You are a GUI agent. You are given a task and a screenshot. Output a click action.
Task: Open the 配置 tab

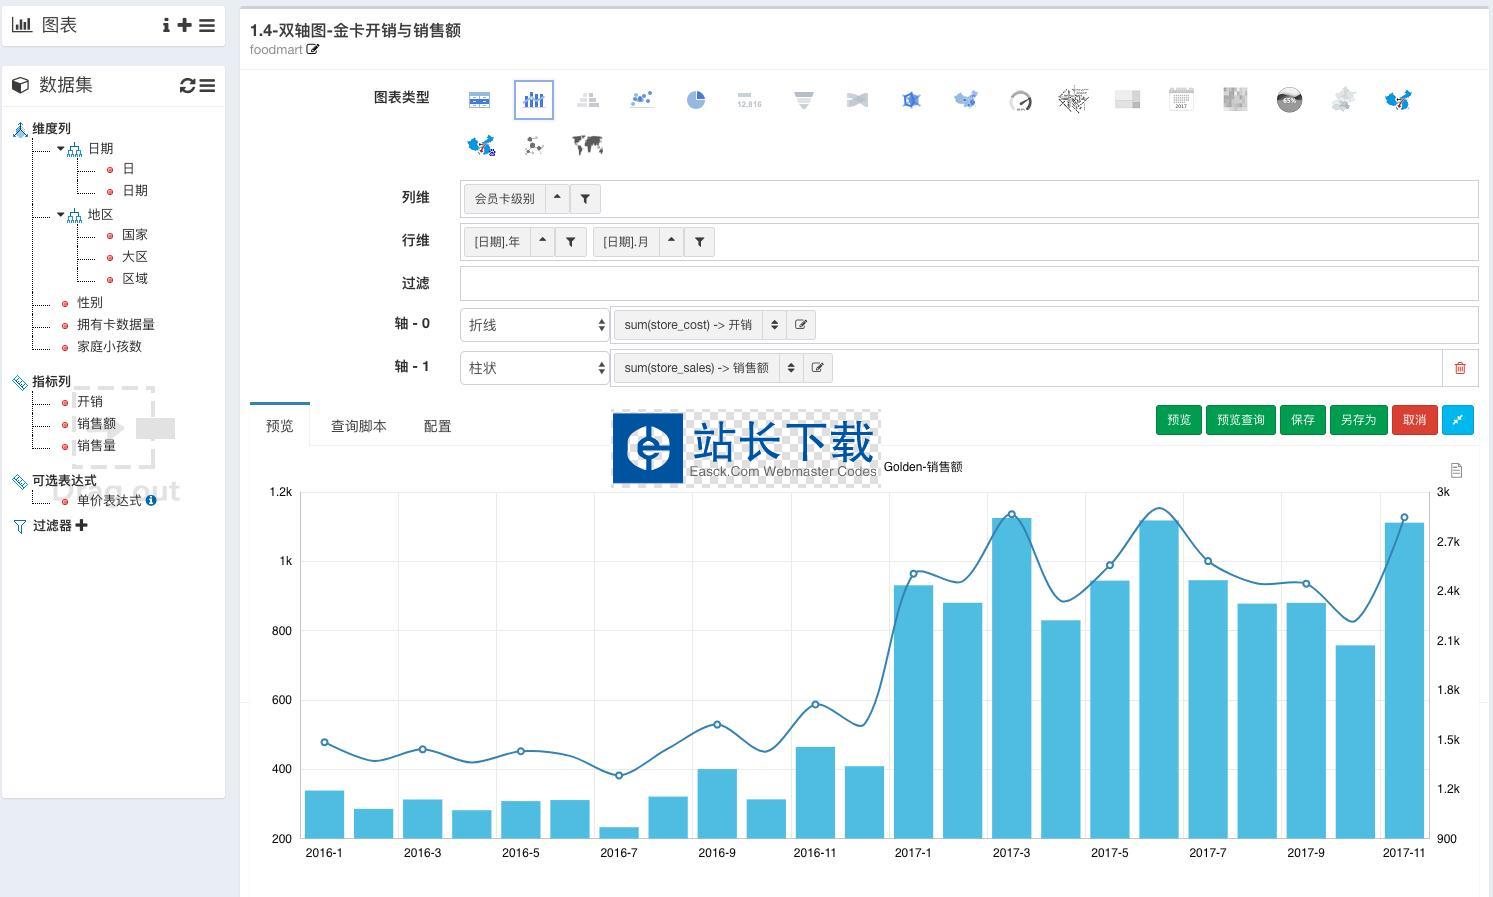click(x=437, y=426)
